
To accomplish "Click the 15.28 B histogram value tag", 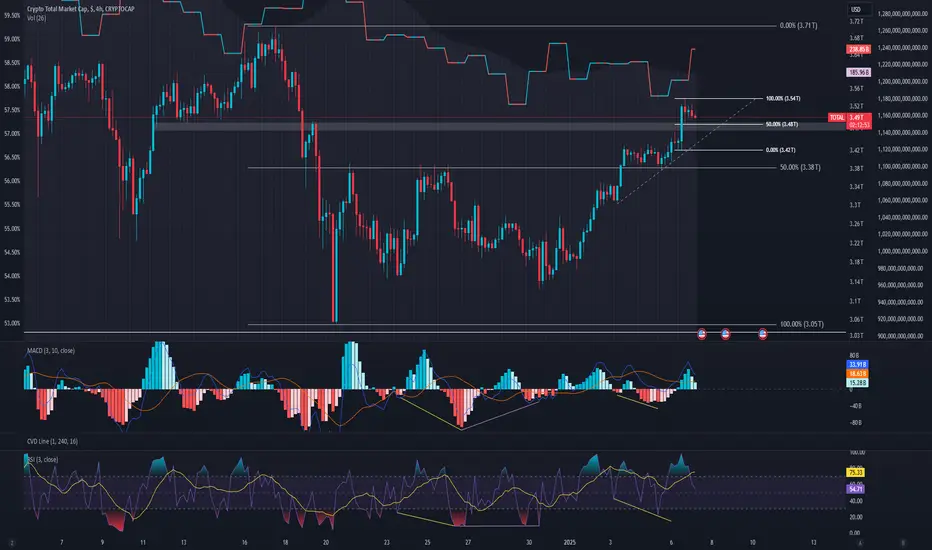I will tap(858, 382).
